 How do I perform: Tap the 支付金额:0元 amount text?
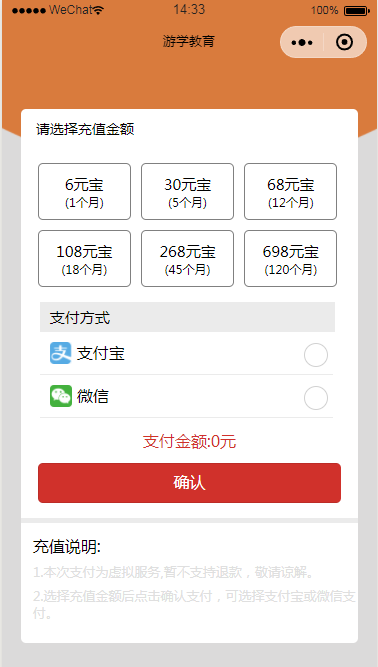click(x=190, y=442)
